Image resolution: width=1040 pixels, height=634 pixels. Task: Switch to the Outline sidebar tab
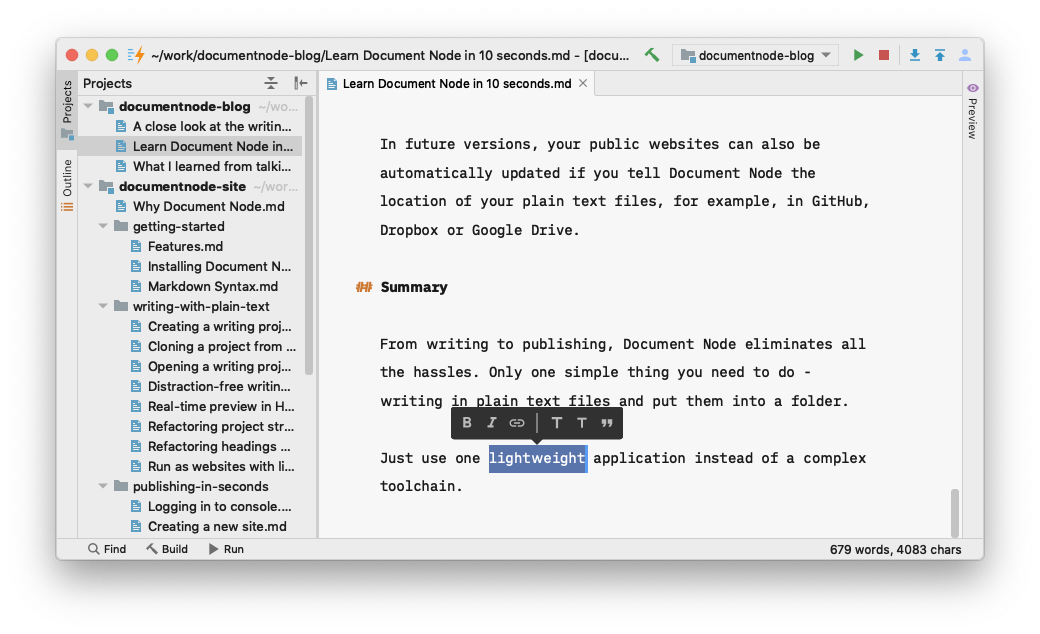pyautogui.click(x=67, y=185)
